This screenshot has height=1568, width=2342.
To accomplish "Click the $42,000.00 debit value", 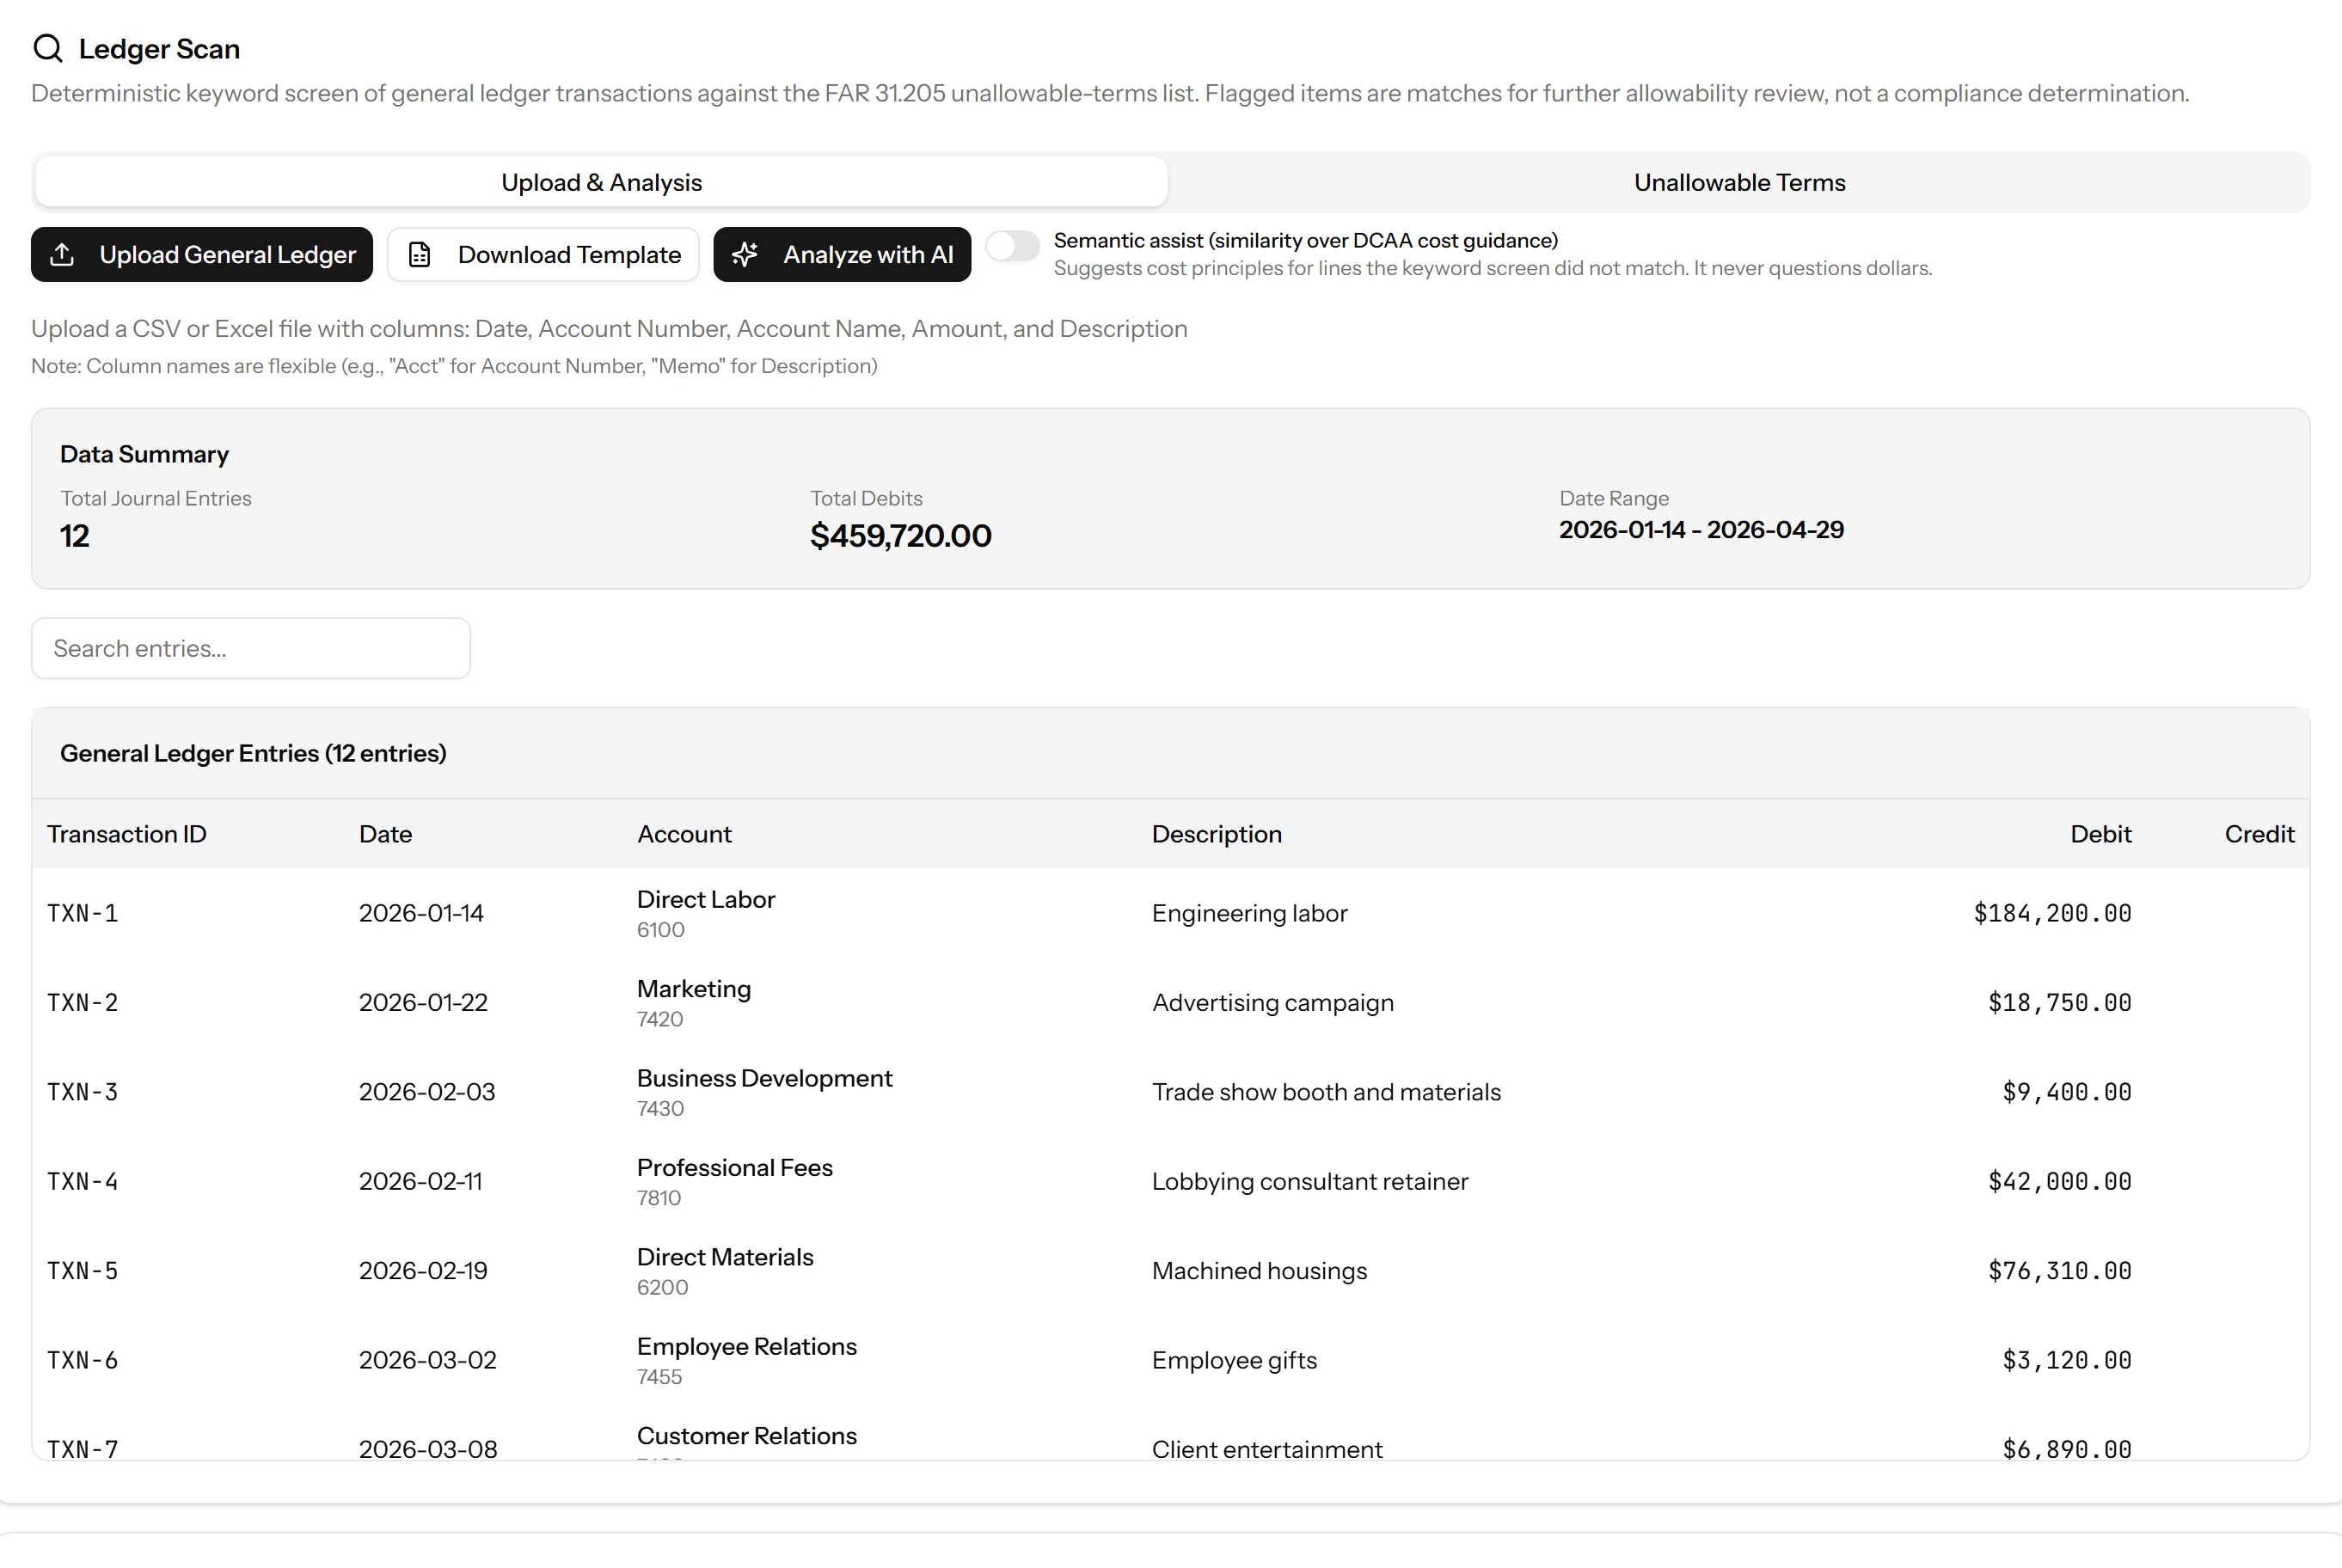I will 2060,1181.
